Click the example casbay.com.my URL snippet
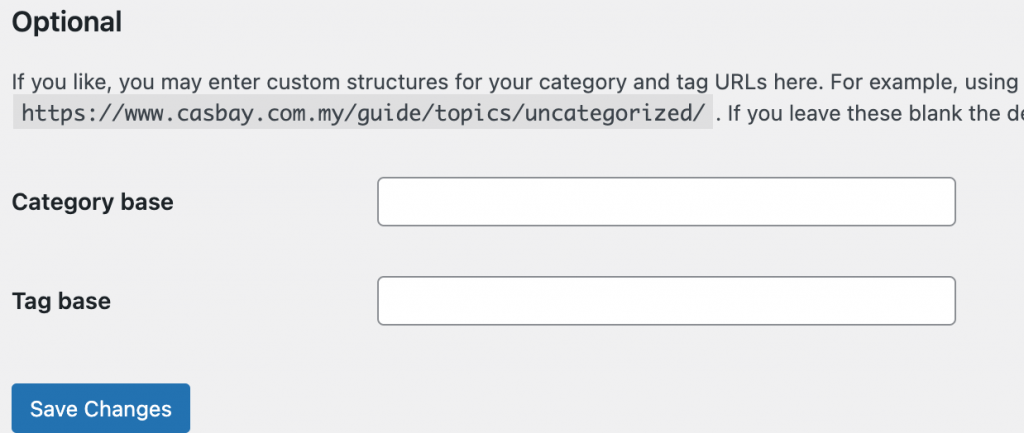 pyautogui.click(x=362, y=113)
